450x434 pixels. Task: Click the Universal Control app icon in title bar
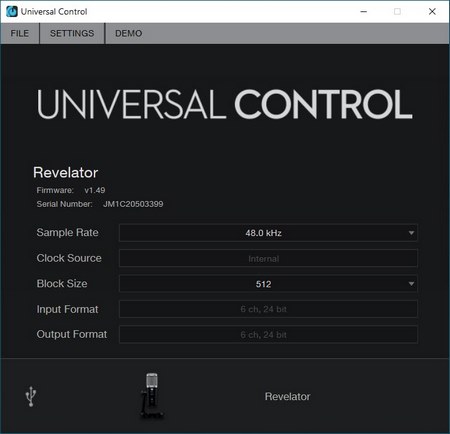coord(12,12)
